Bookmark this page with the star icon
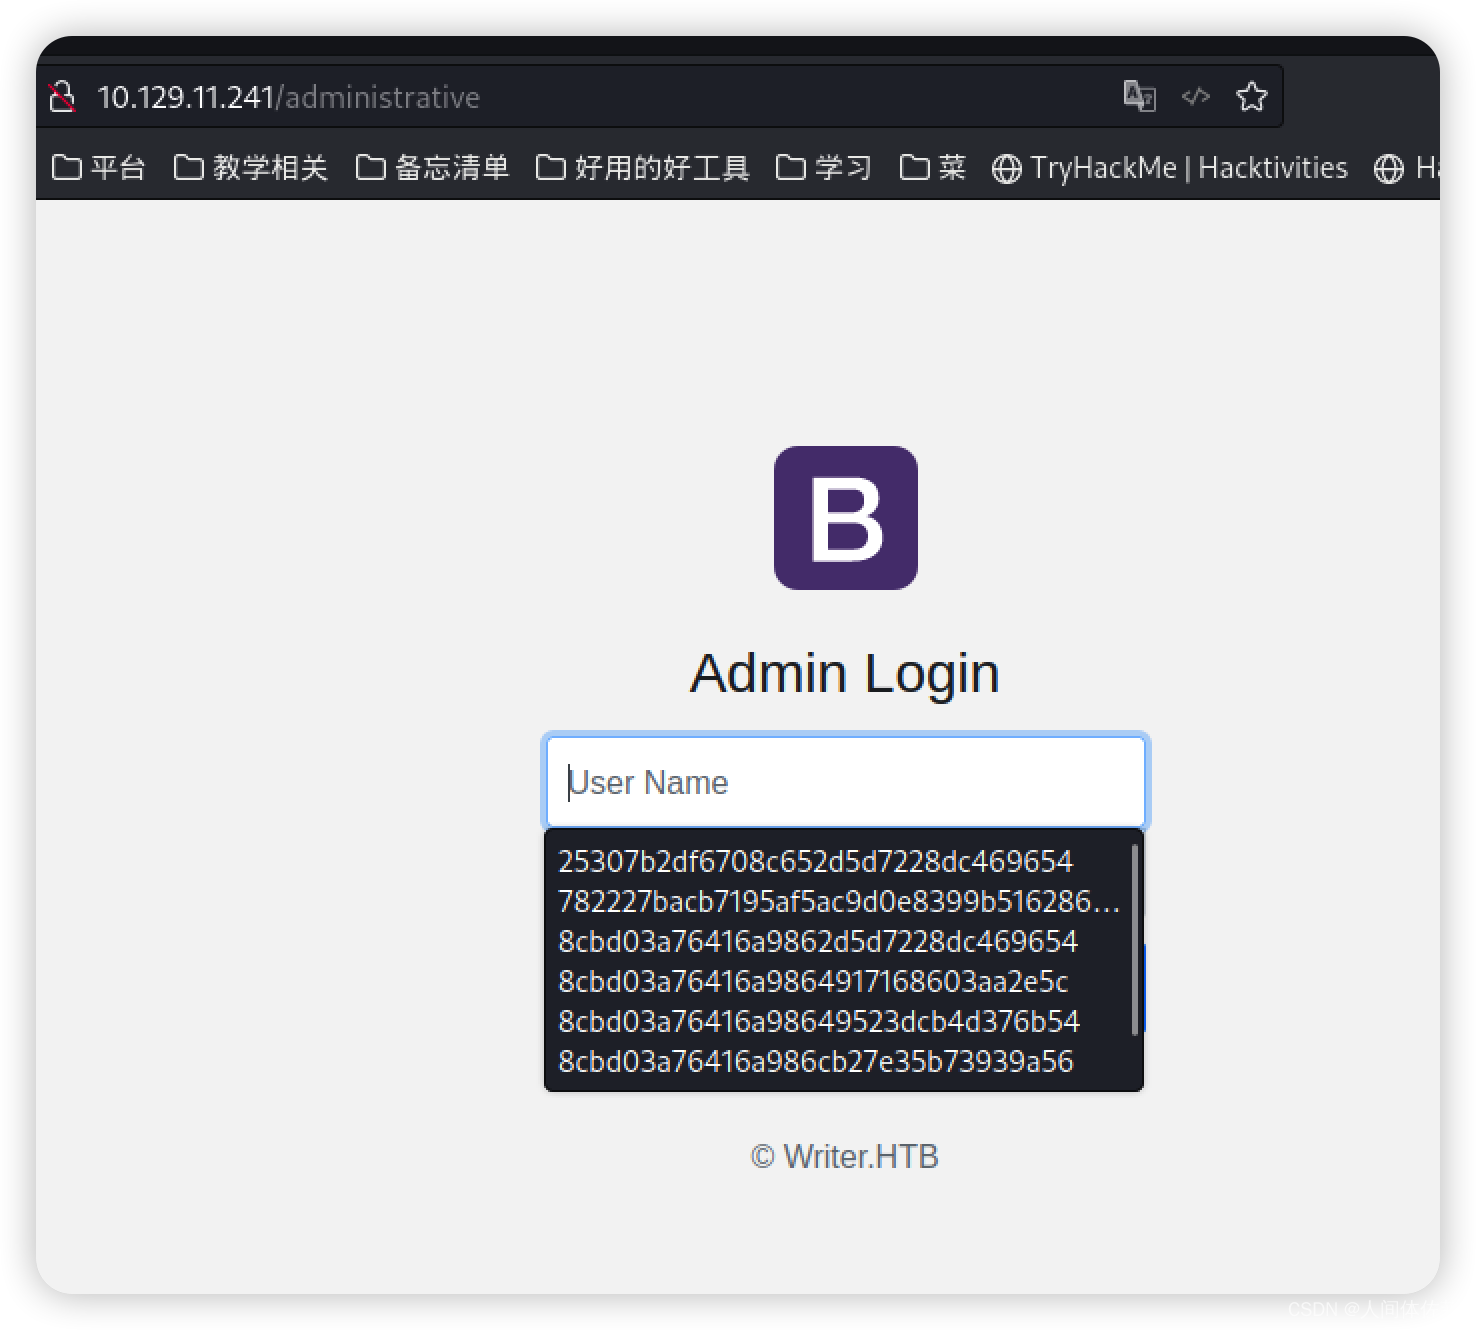The image size is (1476, 1330). 1252,96
